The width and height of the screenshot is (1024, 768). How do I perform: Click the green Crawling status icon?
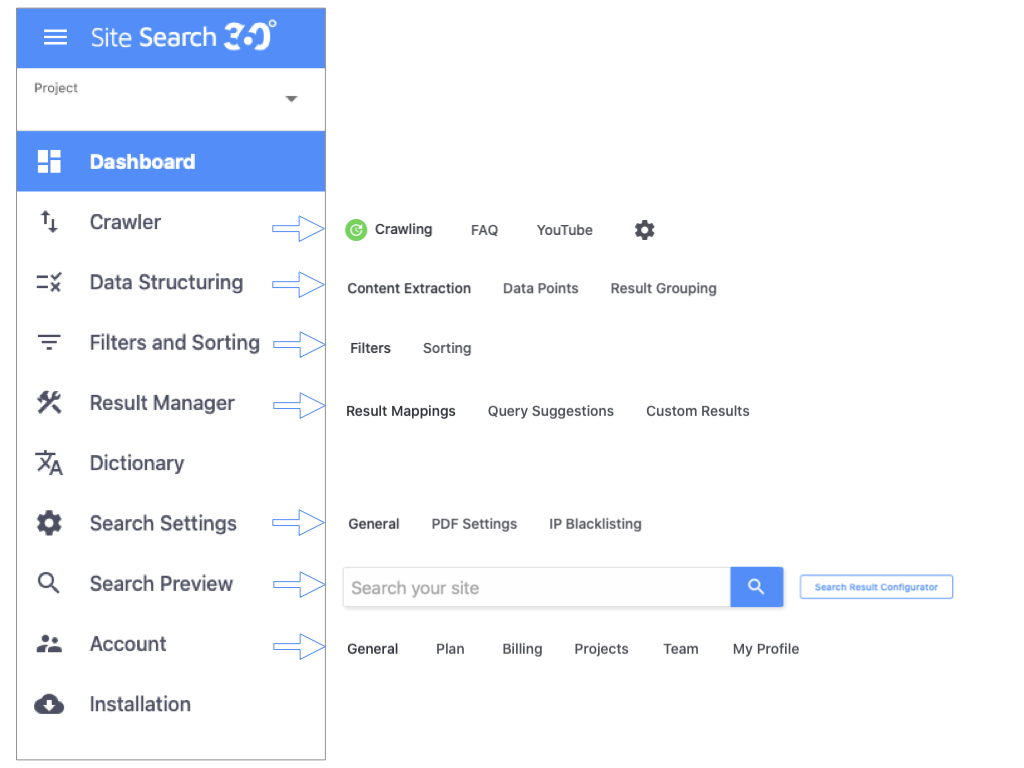356,230
